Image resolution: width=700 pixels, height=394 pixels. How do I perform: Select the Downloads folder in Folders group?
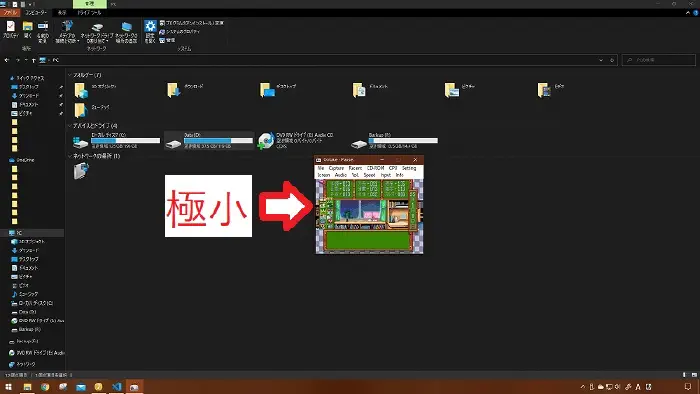click(x=186, y=90)
